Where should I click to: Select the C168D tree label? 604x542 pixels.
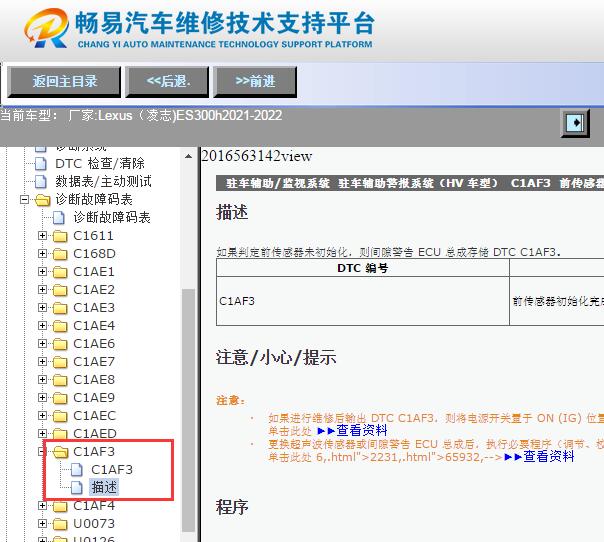(x=94, y=253)
